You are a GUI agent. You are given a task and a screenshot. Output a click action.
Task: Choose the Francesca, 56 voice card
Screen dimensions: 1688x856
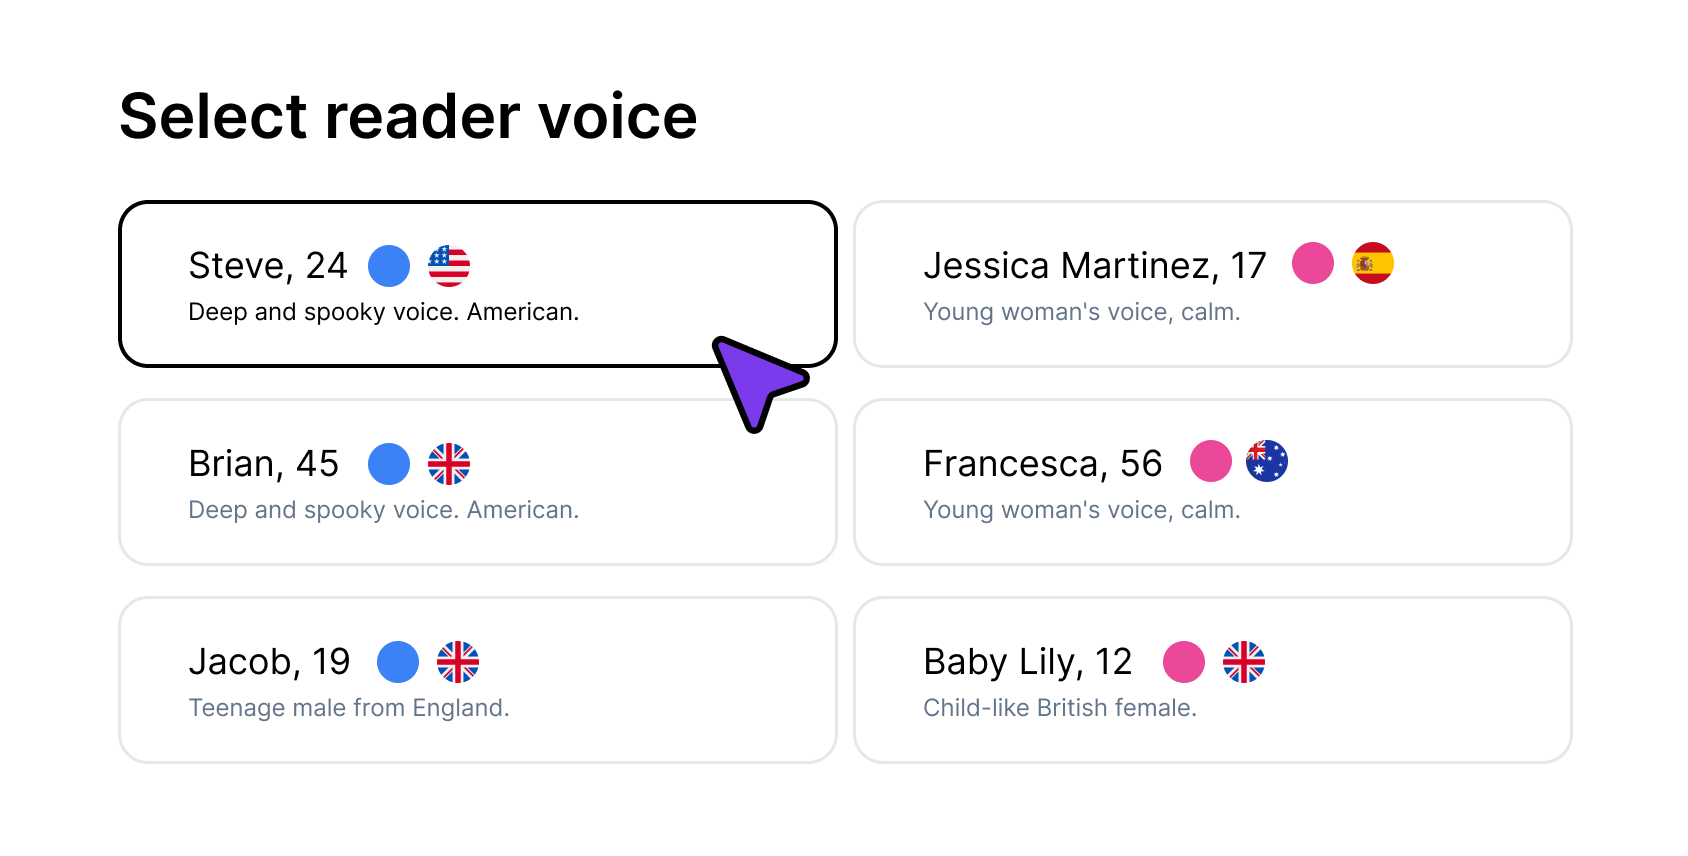[1213, 482]
